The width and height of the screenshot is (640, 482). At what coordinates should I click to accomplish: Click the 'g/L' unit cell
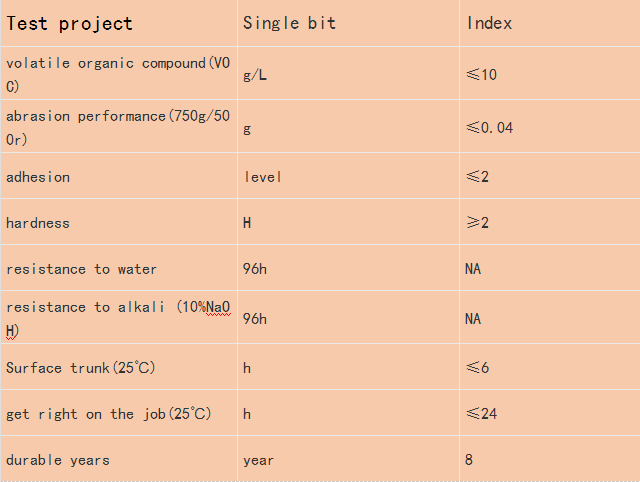[349, 73]
